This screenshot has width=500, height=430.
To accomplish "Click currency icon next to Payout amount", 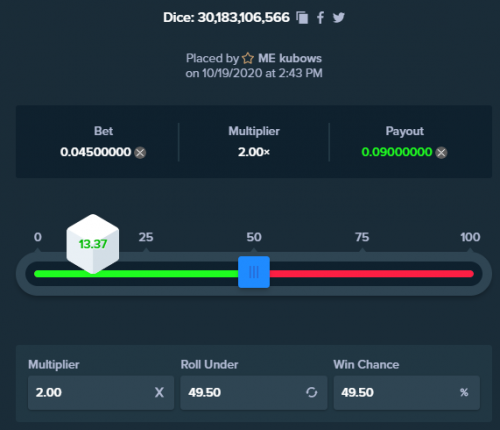I will click(x=441, y=153).
